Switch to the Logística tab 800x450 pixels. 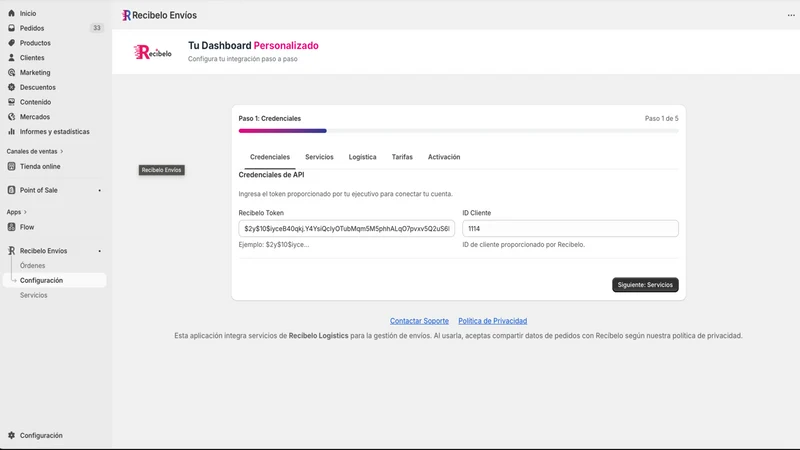(x=363, y=157)
